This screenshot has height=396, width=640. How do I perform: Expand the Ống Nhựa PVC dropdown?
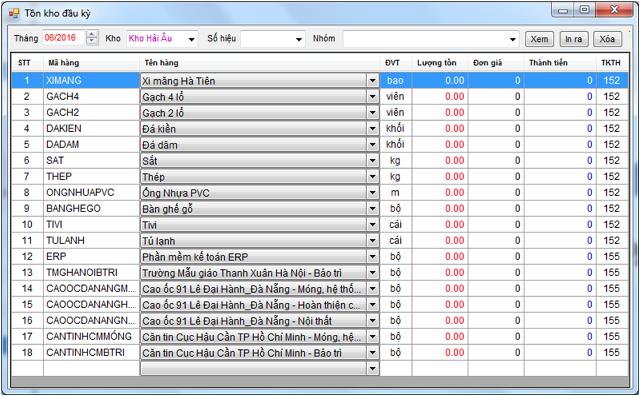(372, 193)
